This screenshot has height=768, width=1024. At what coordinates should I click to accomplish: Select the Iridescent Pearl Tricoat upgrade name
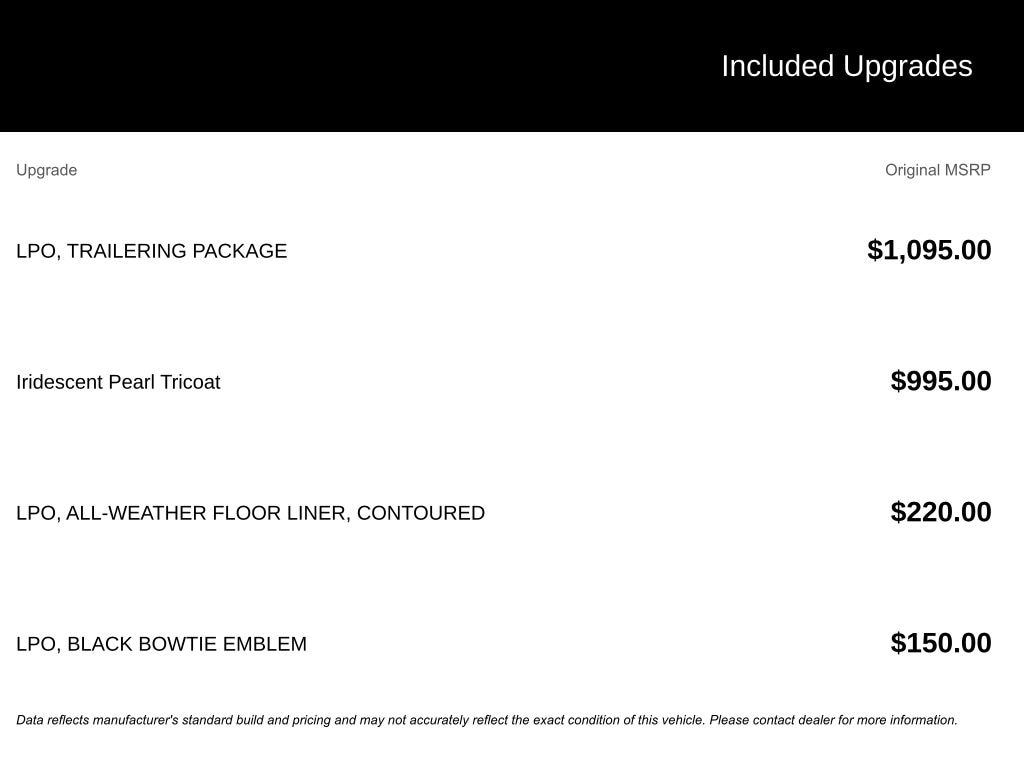[118, 382]
